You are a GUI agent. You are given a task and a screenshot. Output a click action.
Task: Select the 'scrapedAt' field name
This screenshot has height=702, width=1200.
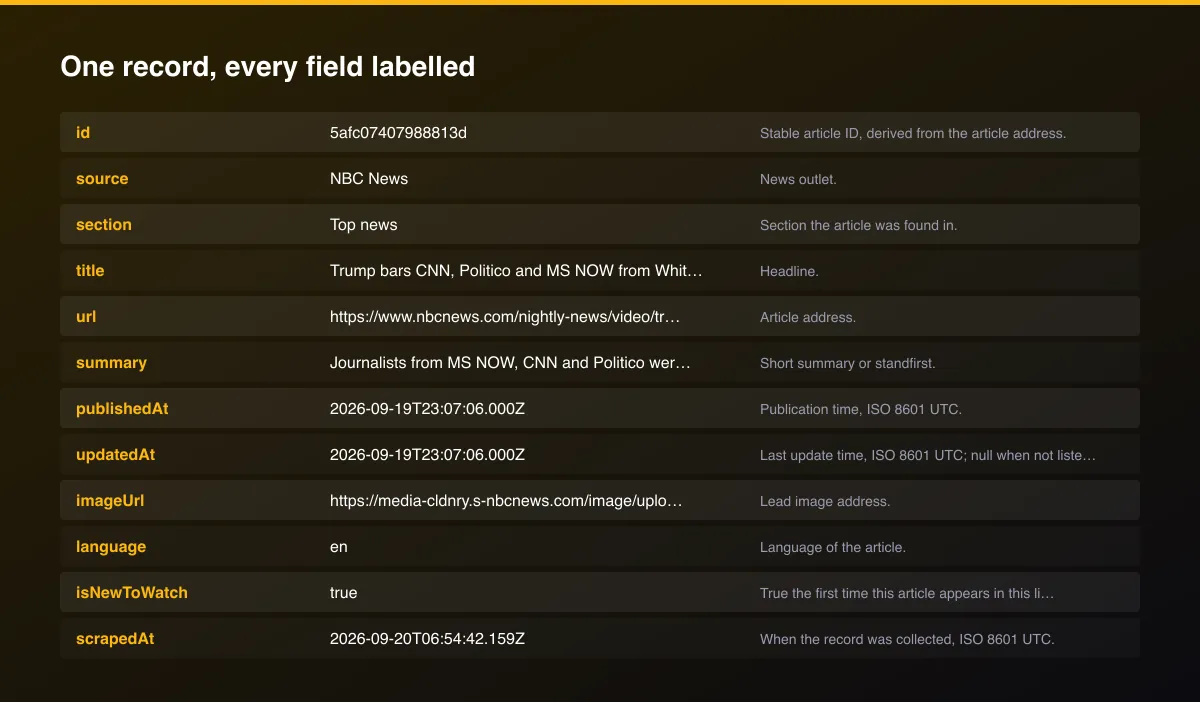(x=115, y=638)
